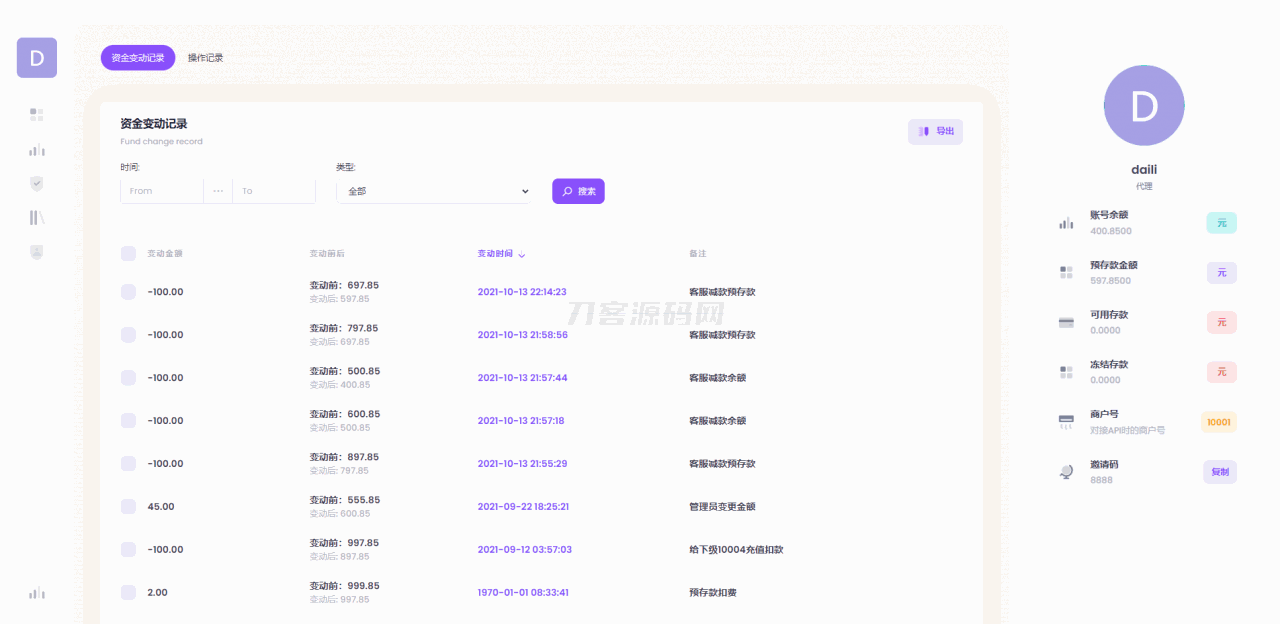The image size is (1280, 624).
Task: Click the purple D logo in sidebar
Action: point(37,58)
